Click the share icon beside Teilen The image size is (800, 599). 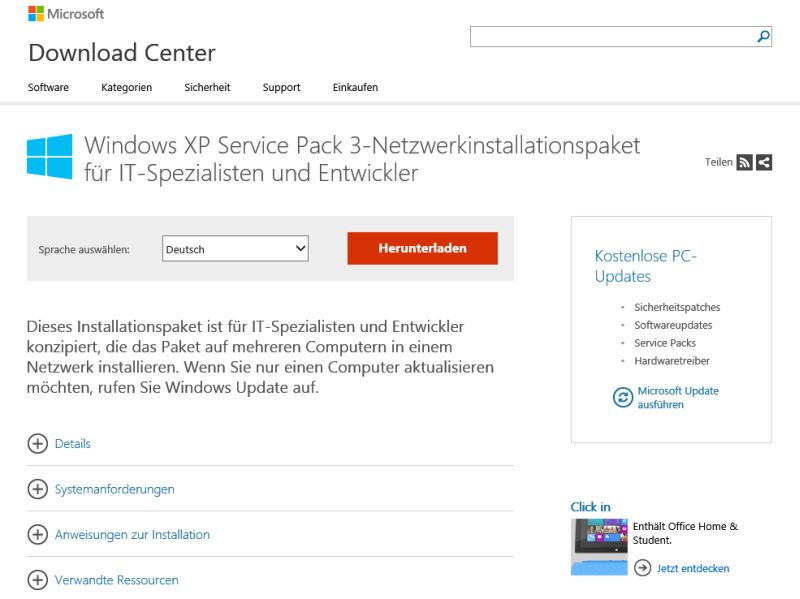click(764, 162)
